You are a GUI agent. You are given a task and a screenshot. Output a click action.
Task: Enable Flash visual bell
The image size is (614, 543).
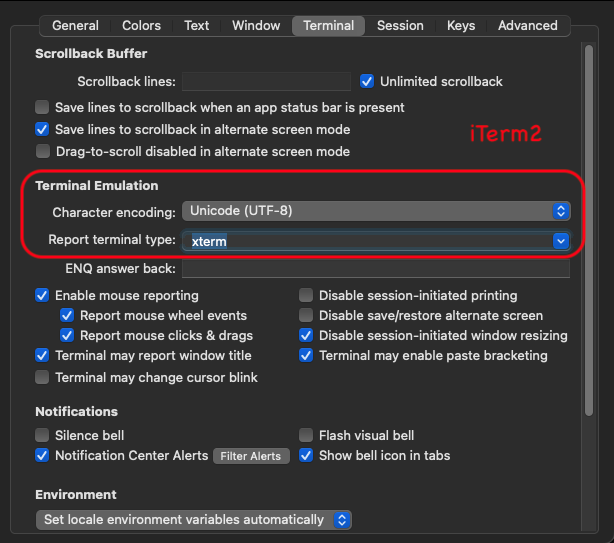pos(306,435)
